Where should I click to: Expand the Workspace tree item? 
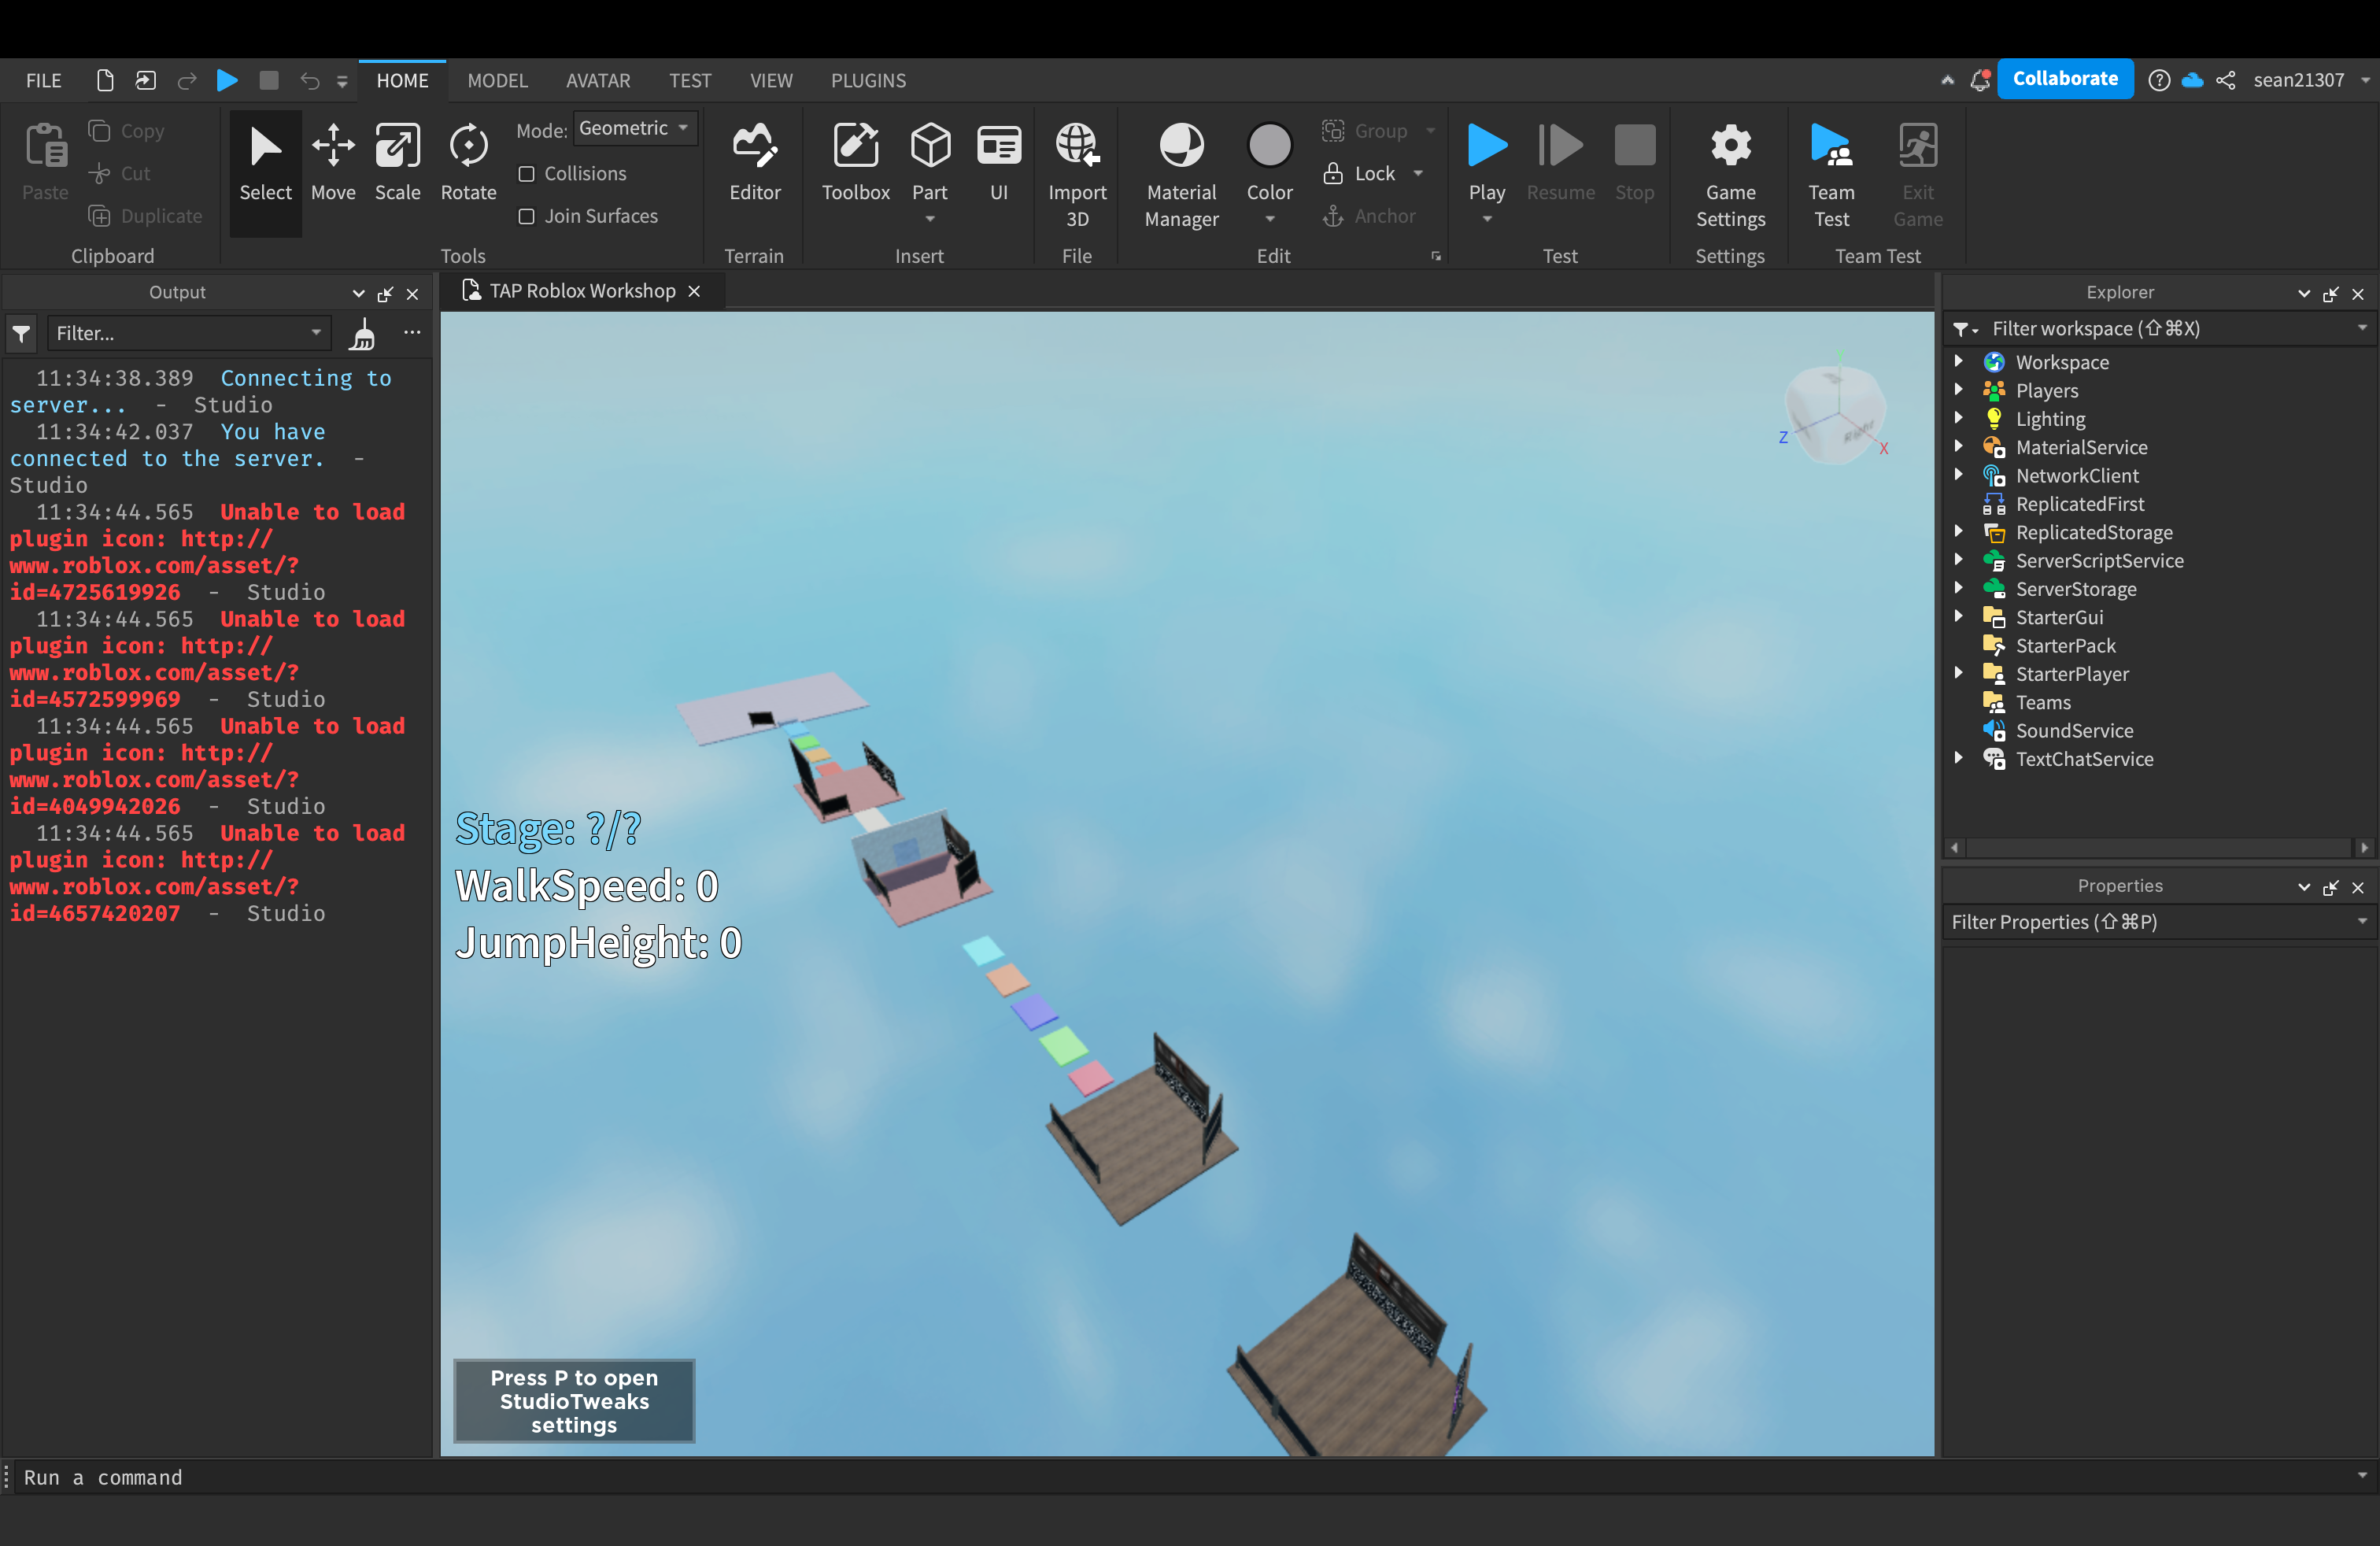tap(1964, 361)
